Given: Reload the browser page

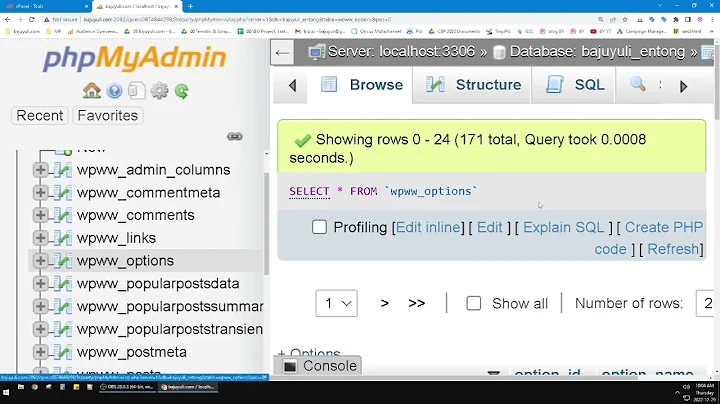Looking at the screenshot, I should [x=31, y=20].
